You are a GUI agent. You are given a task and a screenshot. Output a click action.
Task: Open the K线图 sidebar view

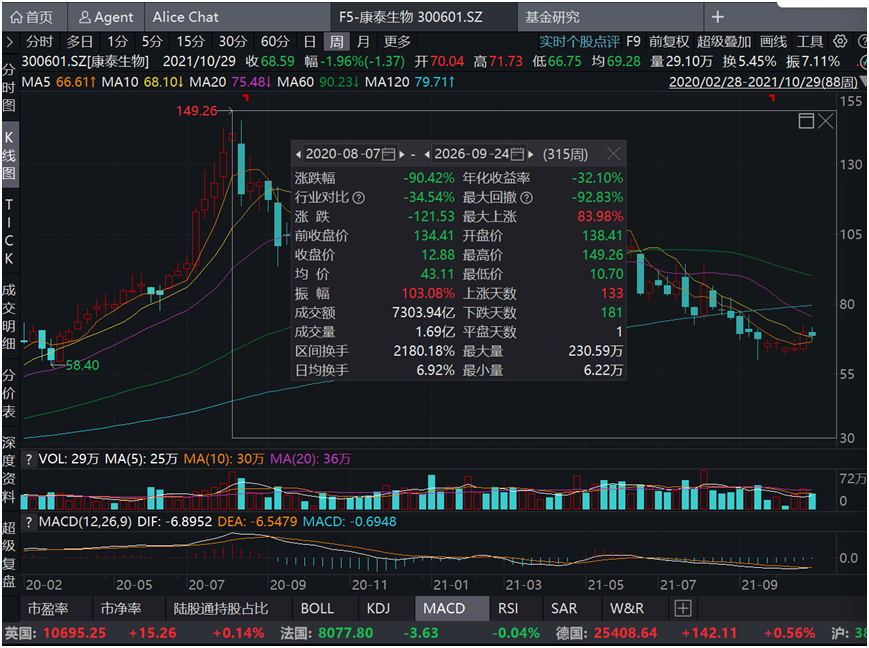pyautogui.click(x=9, y=155)
